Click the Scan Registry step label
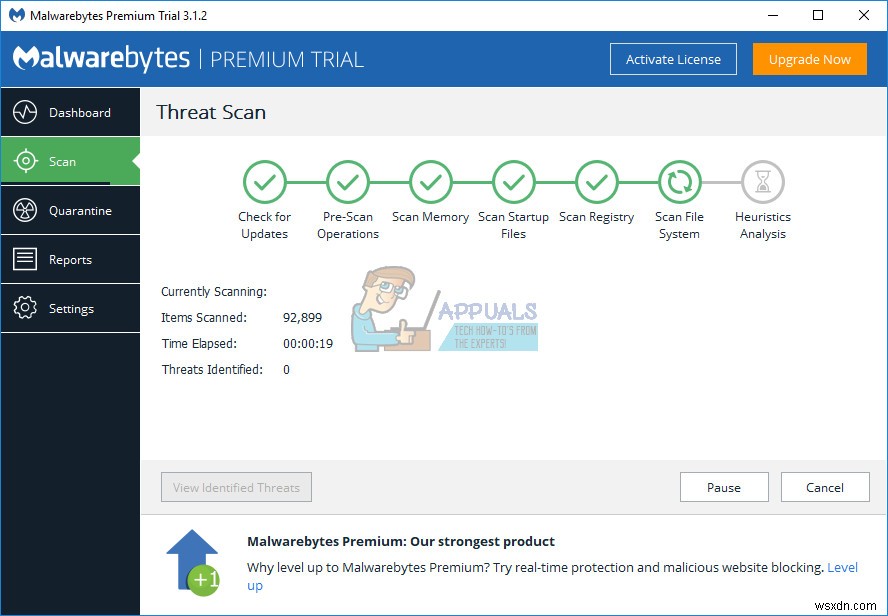The height and width of the screenshot is (616, 888). coord(596,217)
